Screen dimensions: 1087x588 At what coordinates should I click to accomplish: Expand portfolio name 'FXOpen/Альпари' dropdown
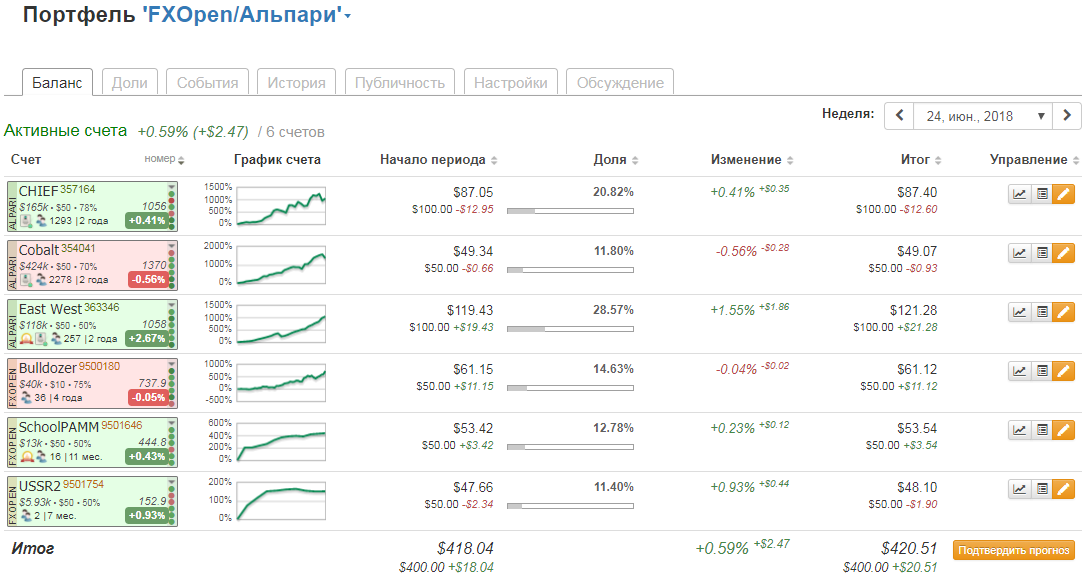click(347, 16)
